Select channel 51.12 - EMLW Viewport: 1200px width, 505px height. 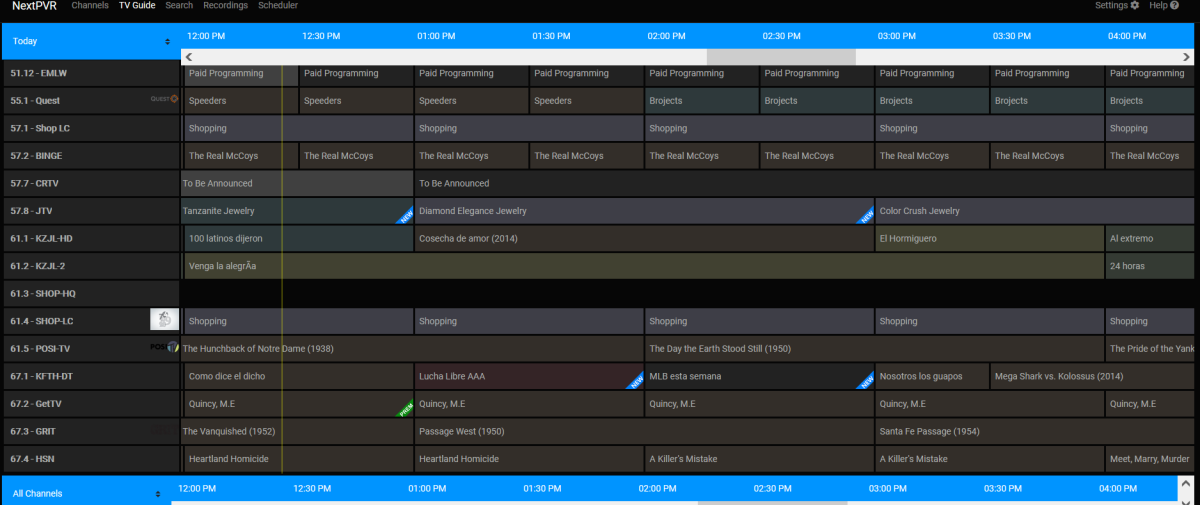click(x=90, y=73)
